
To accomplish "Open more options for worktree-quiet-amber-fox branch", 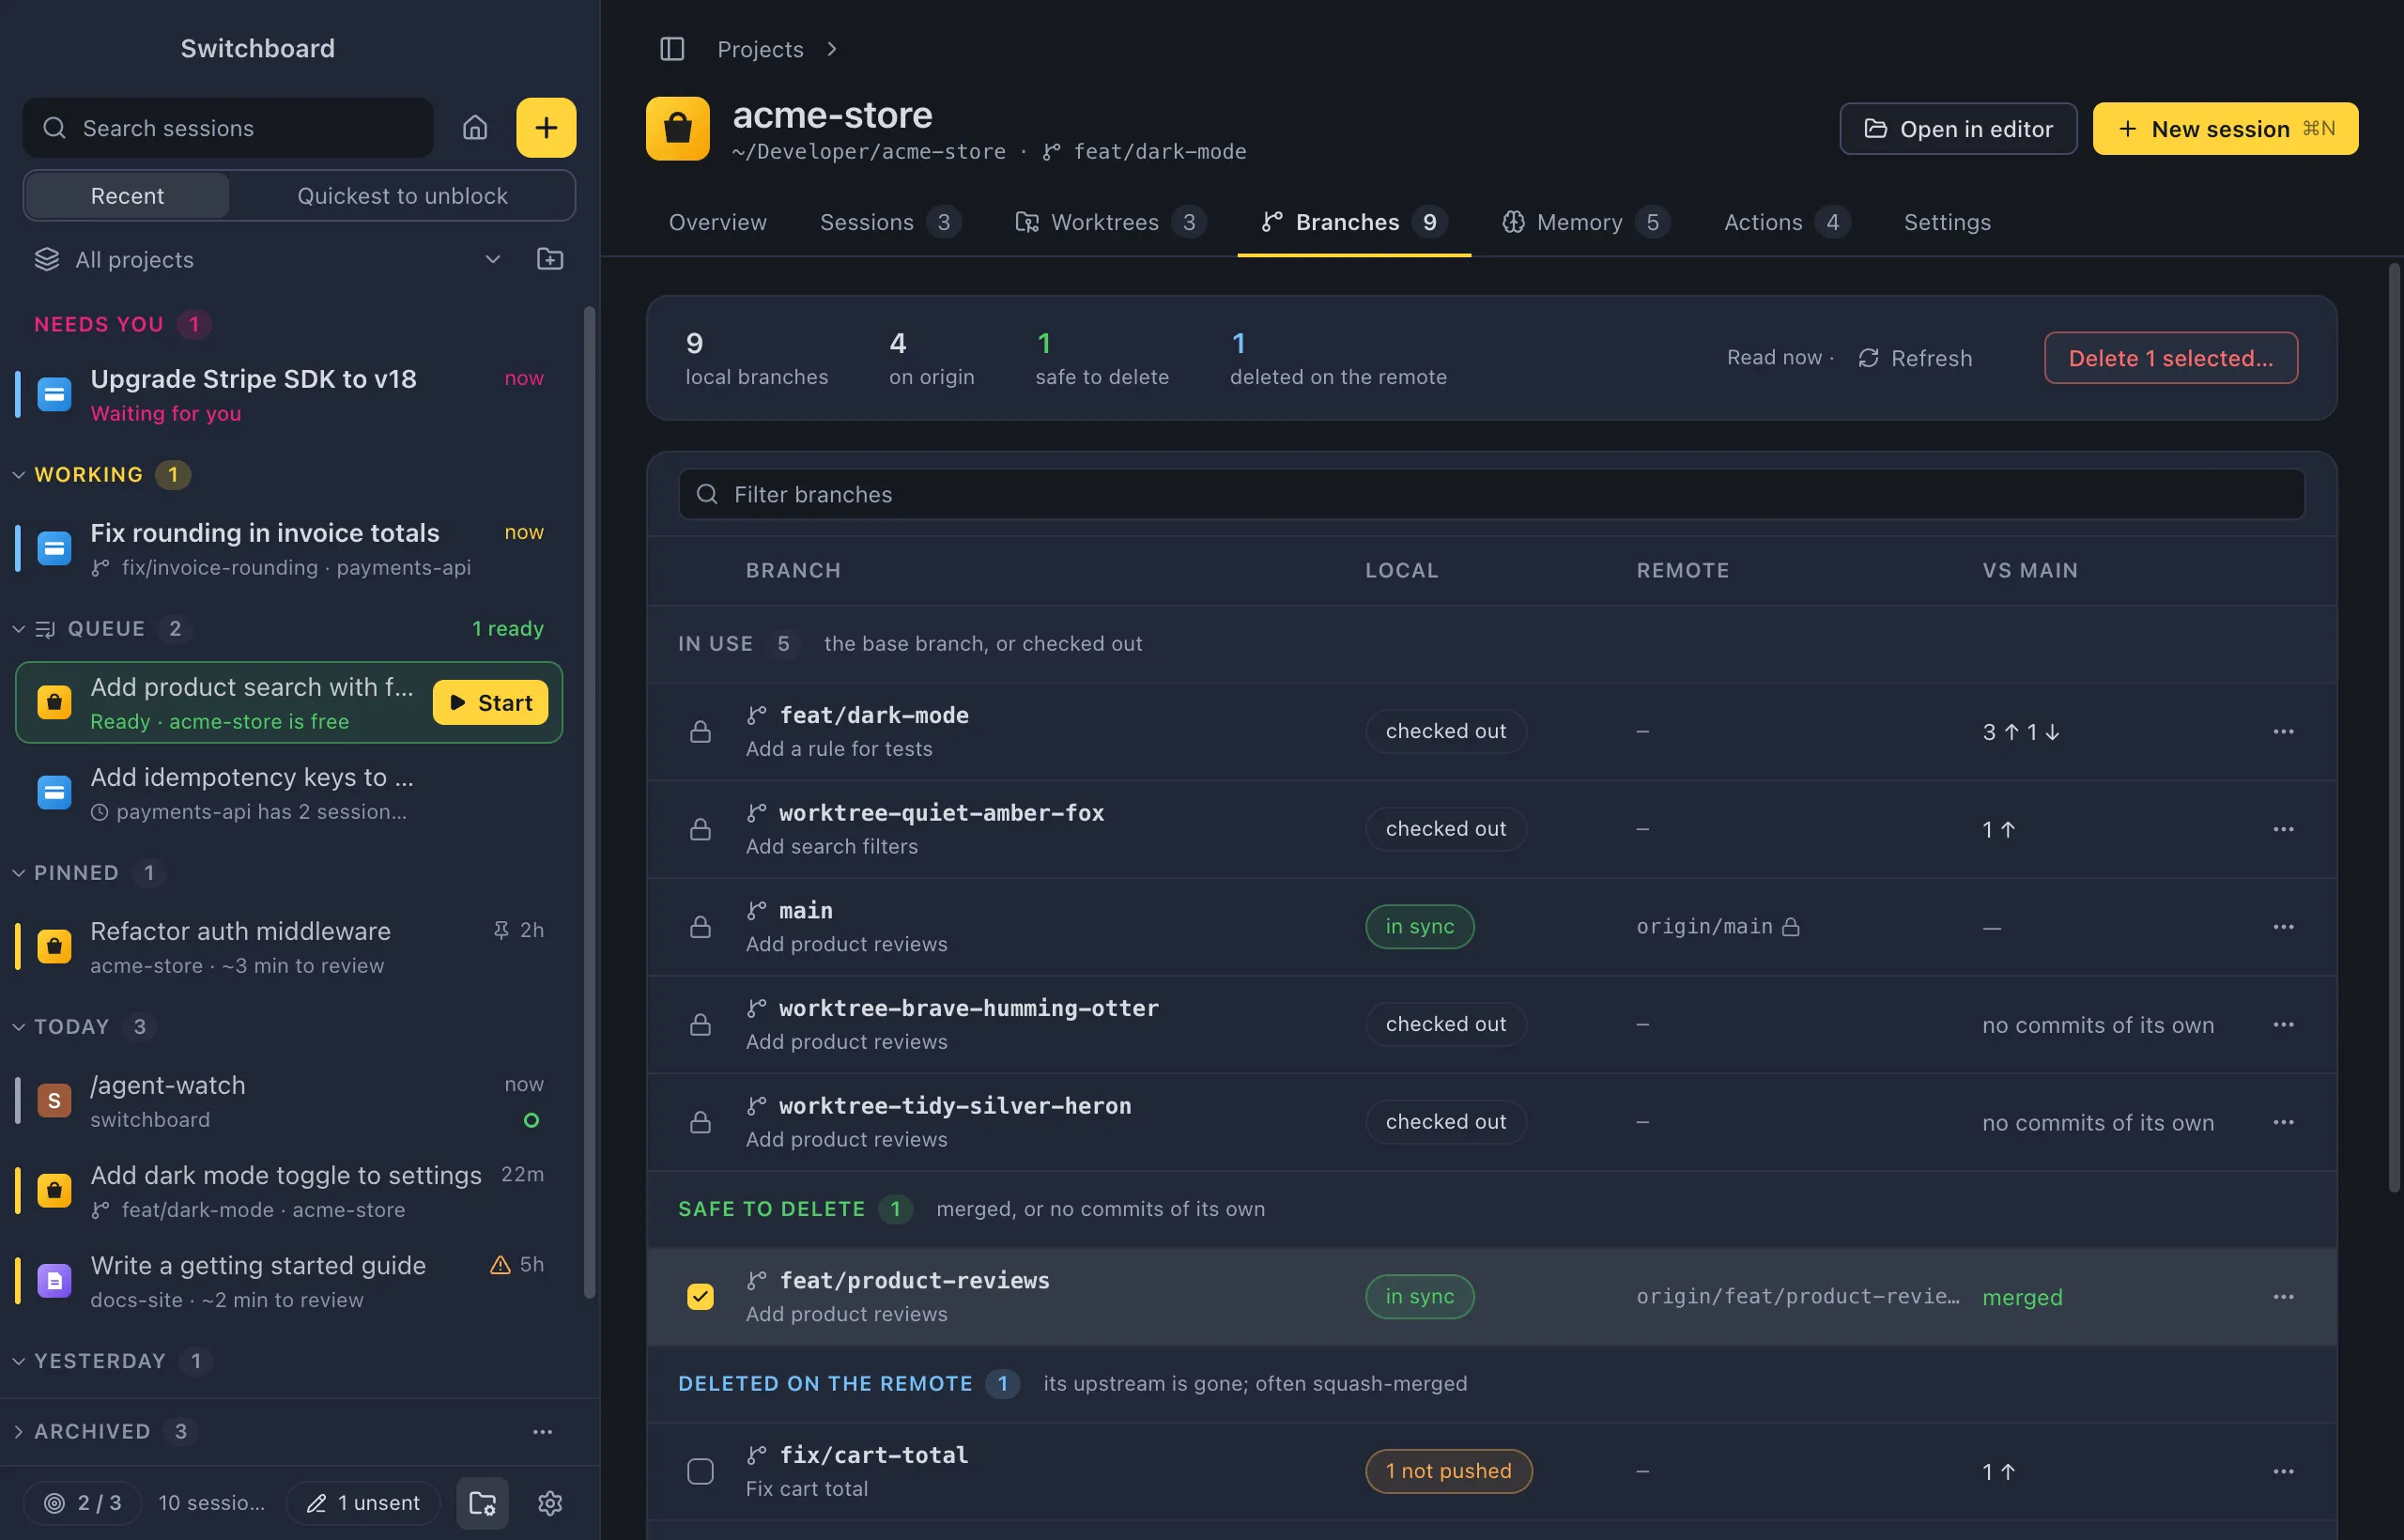I will [x=2283, y=829].
